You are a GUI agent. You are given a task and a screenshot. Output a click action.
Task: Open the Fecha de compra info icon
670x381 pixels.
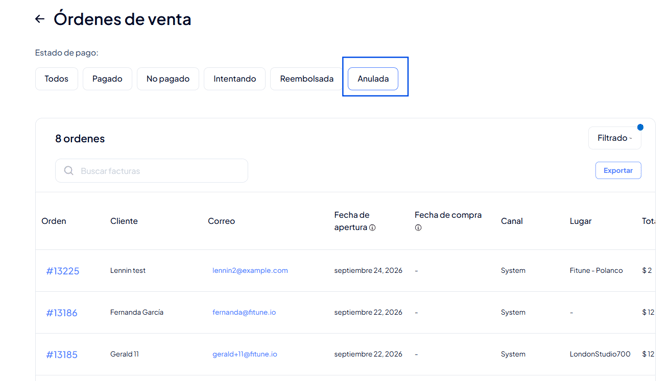pyautogui.click(x=418, y=228)
